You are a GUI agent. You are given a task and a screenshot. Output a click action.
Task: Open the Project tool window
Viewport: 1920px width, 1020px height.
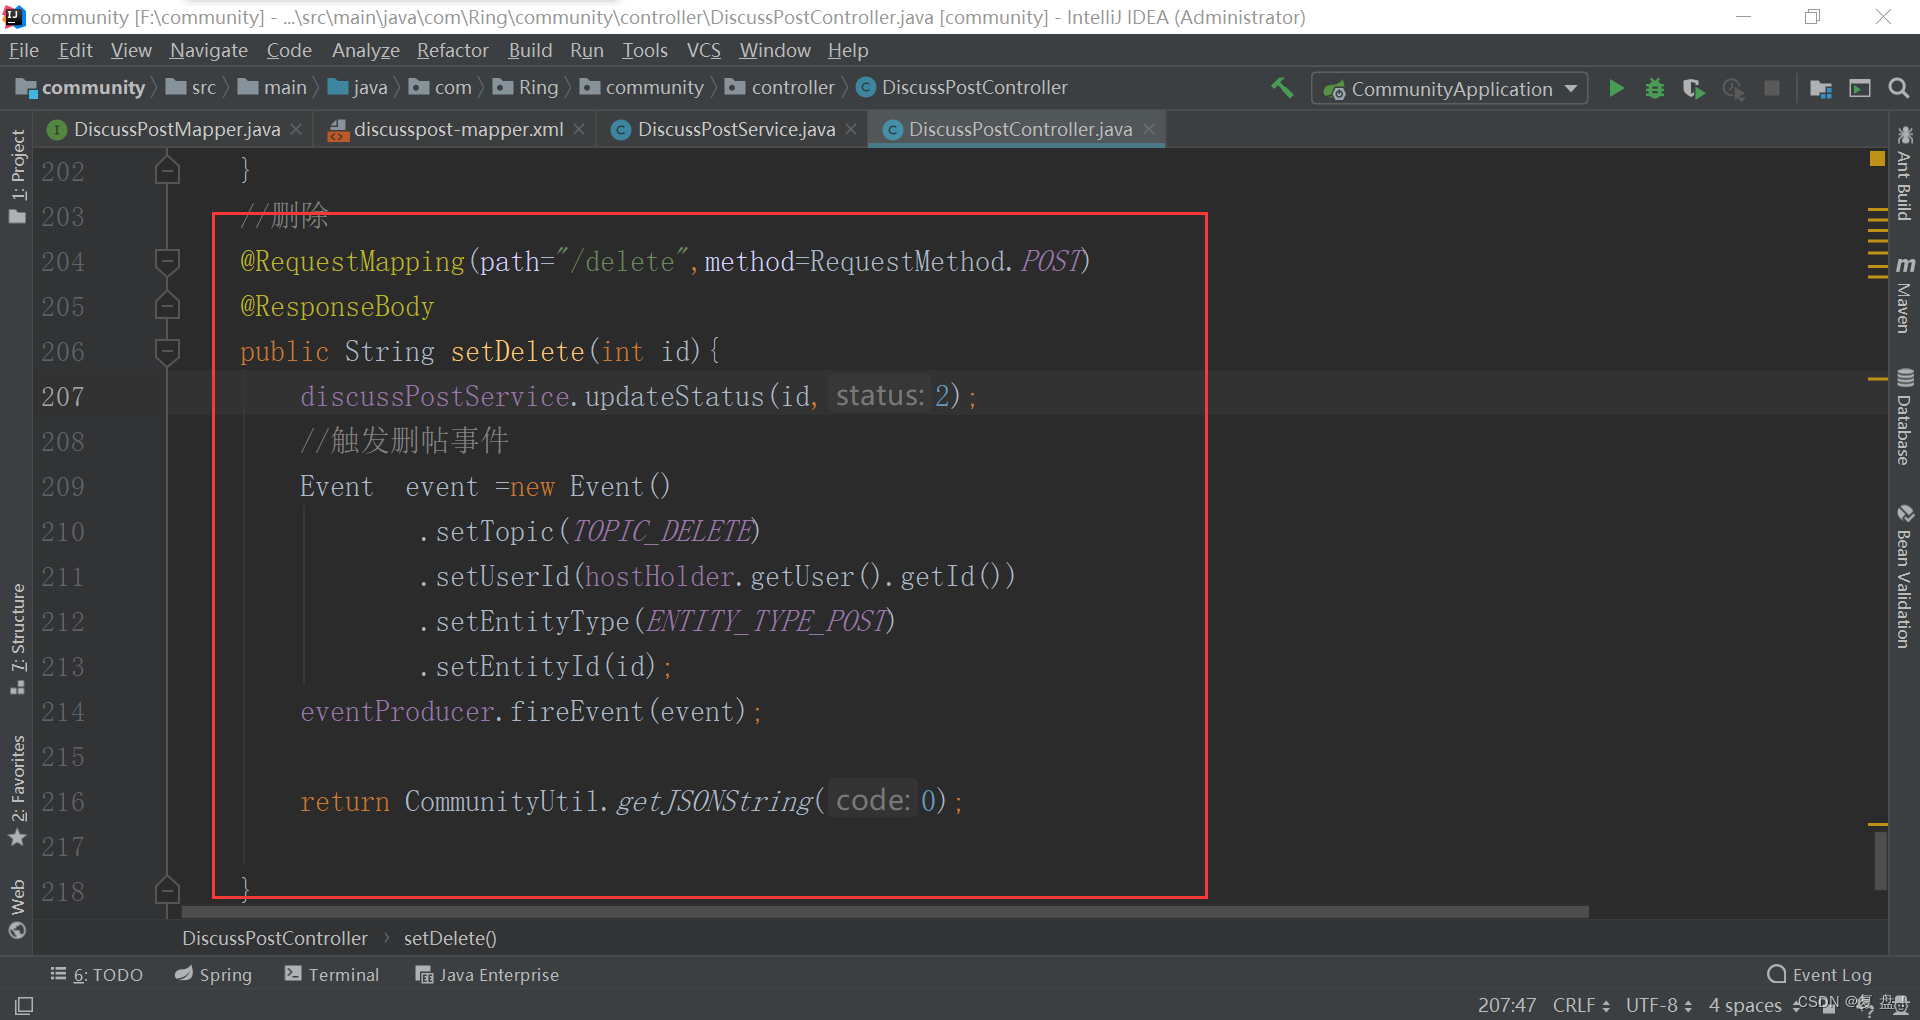point(17,177)
